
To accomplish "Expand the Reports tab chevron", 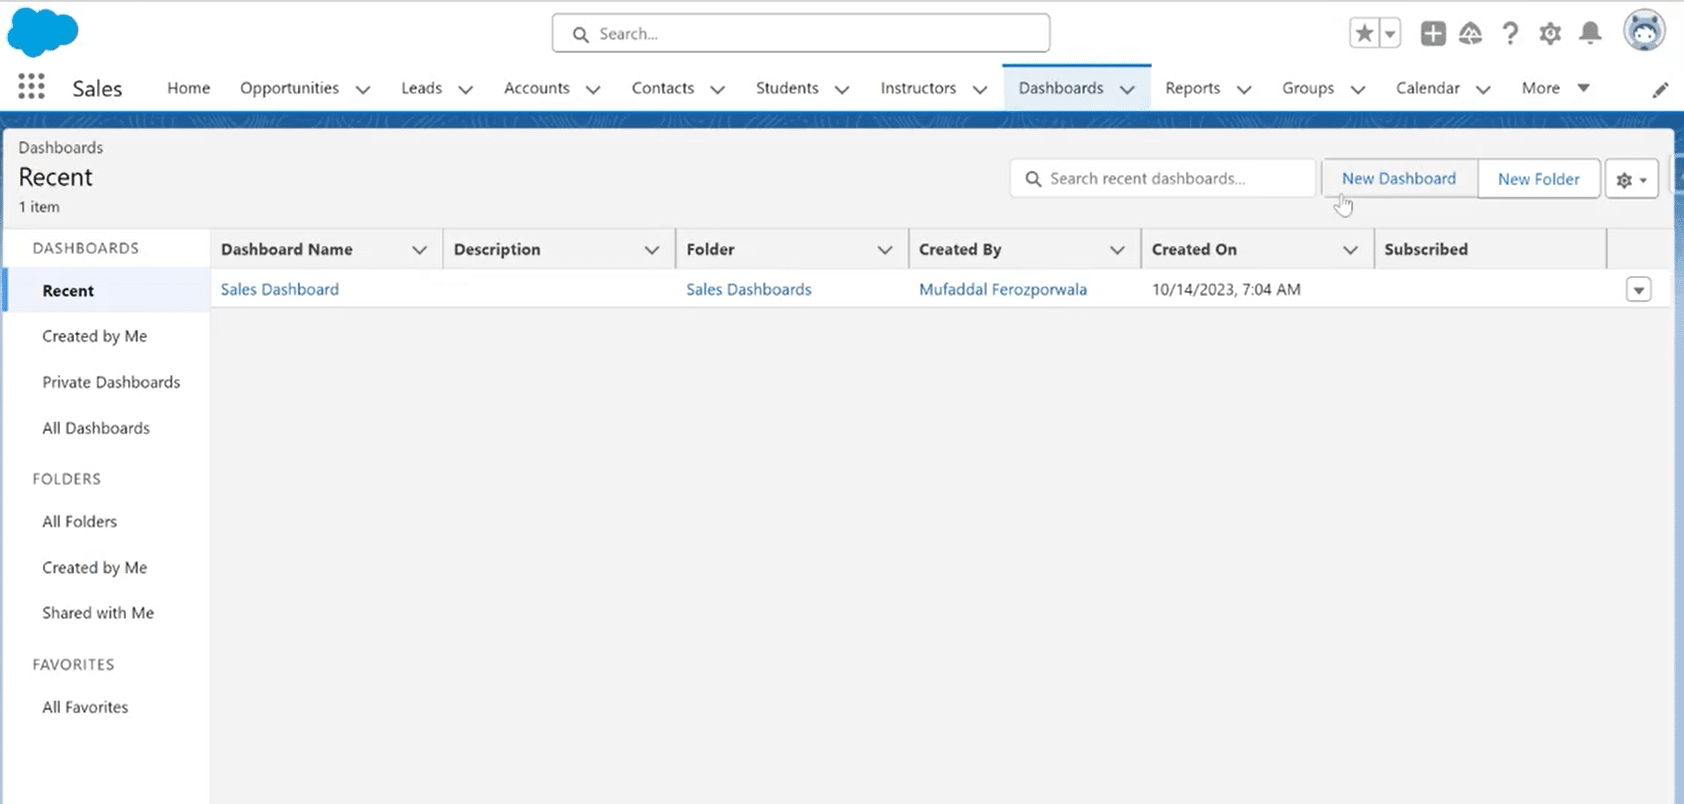I will pyautogui.click(x=1244, y=89).
